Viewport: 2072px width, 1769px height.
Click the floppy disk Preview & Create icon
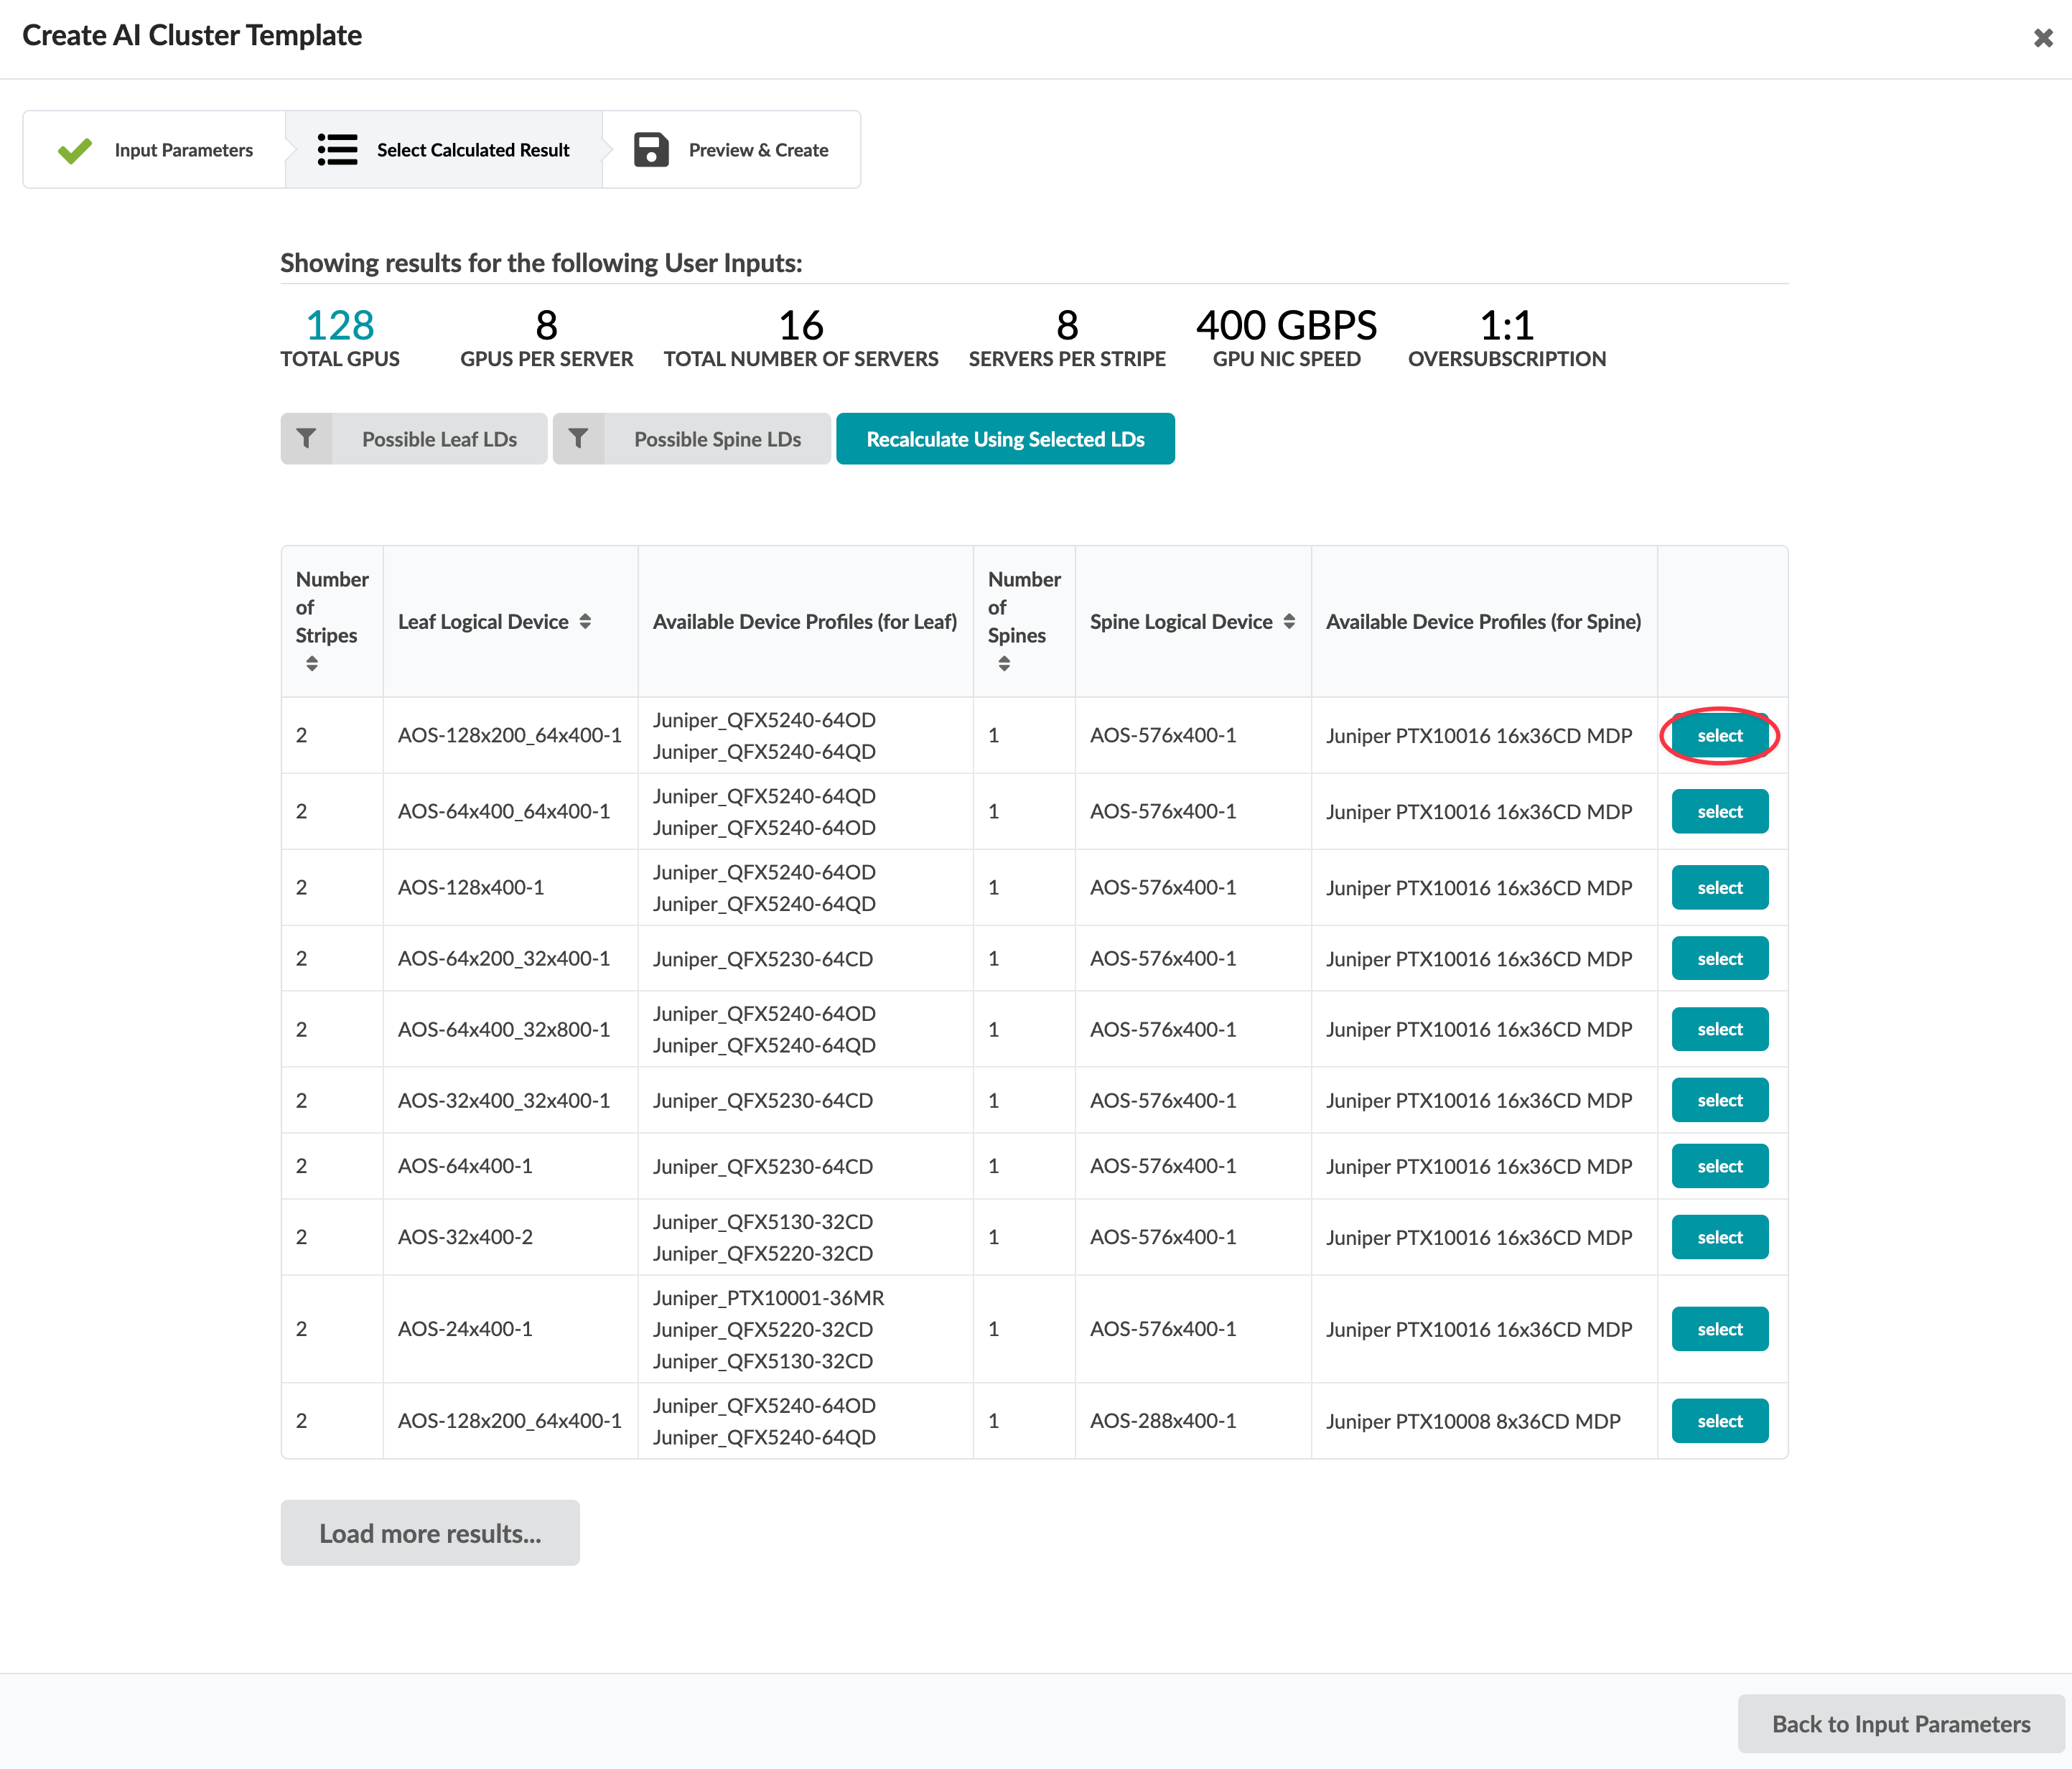pos(651,150)
